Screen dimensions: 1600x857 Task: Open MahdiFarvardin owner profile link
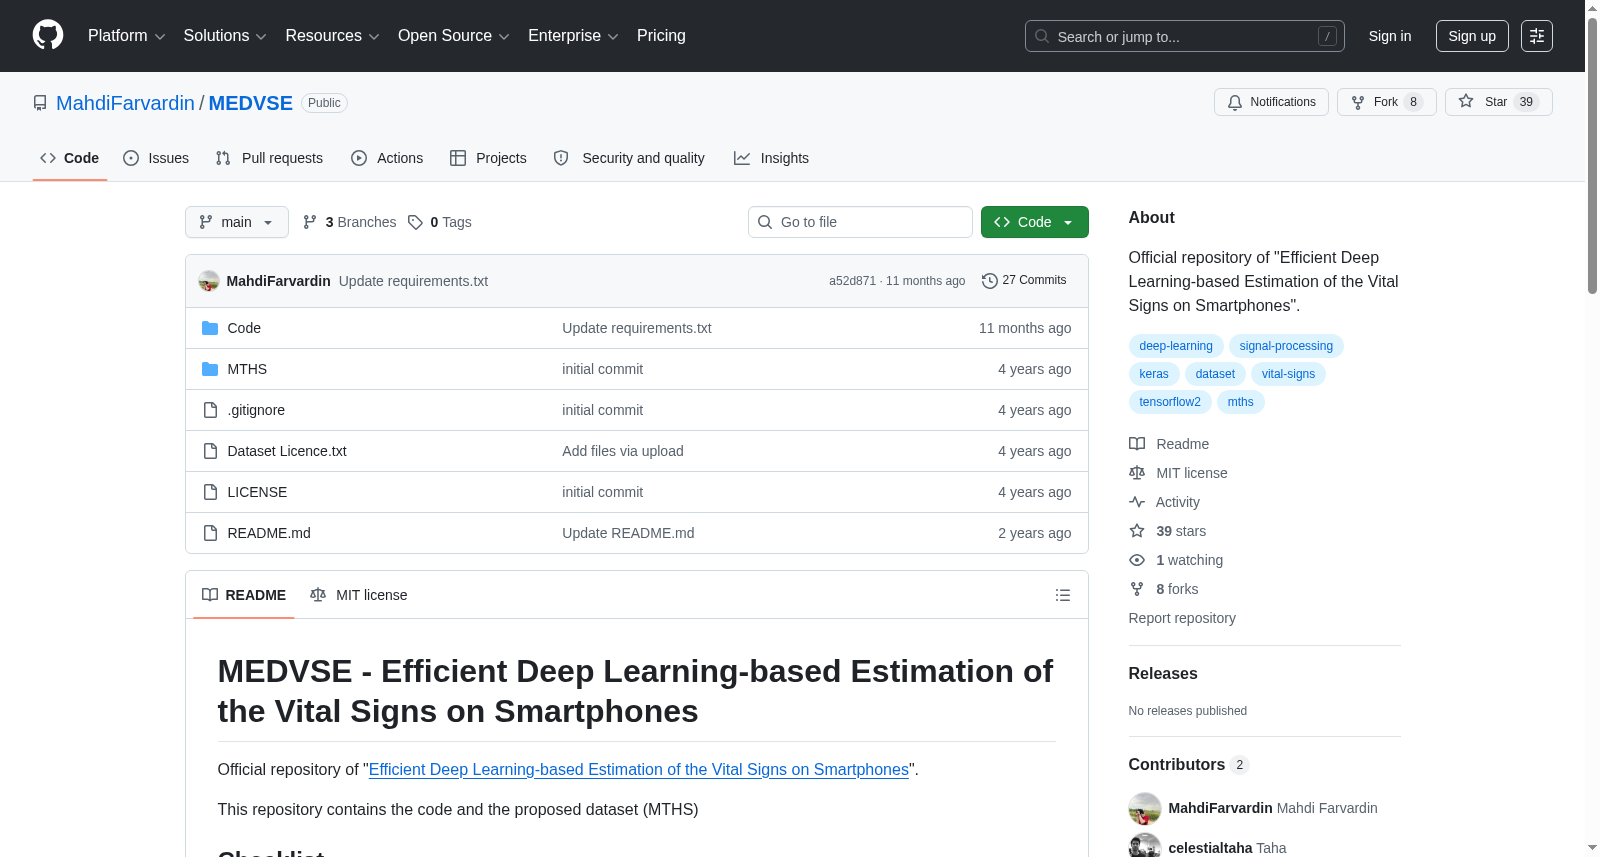125,103
